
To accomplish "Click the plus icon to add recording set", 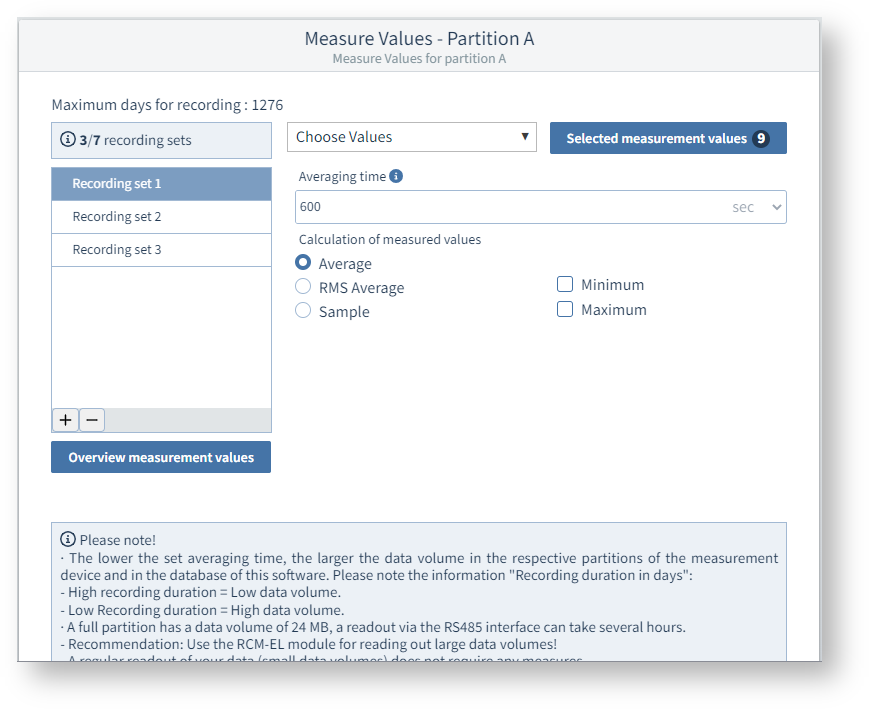I will click(x=65, y=420).
